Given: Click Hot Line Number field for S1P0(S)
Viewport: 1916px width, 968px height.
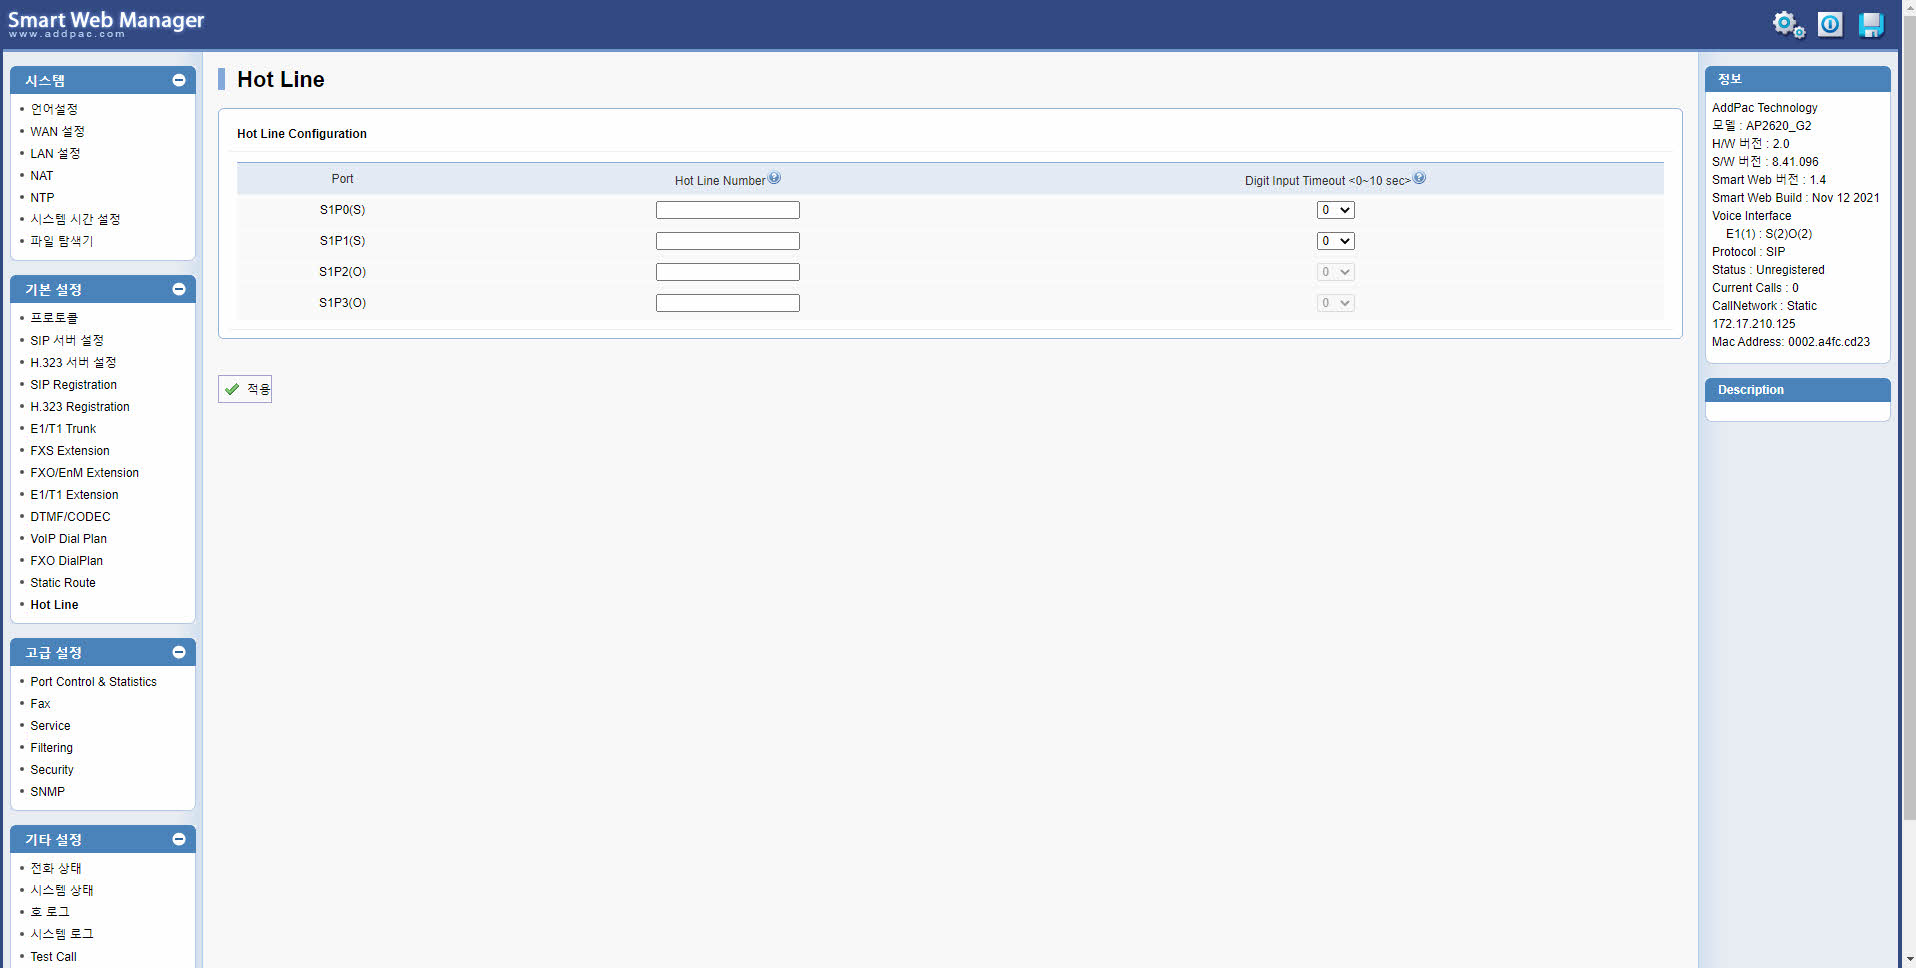Looking at the screenshot, I should tap(727, 210).
